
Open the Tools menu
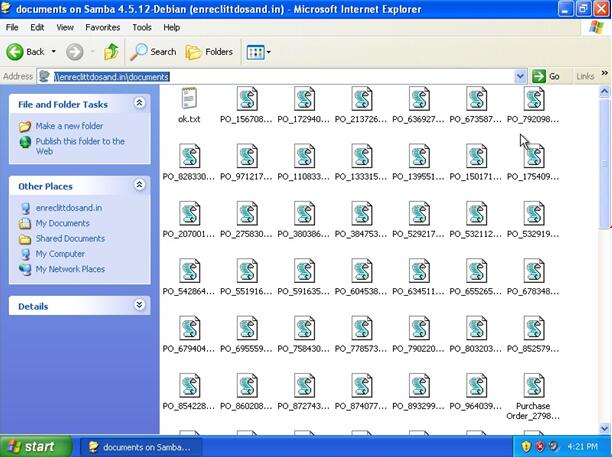pyautogui.click(x=142, y=27)
